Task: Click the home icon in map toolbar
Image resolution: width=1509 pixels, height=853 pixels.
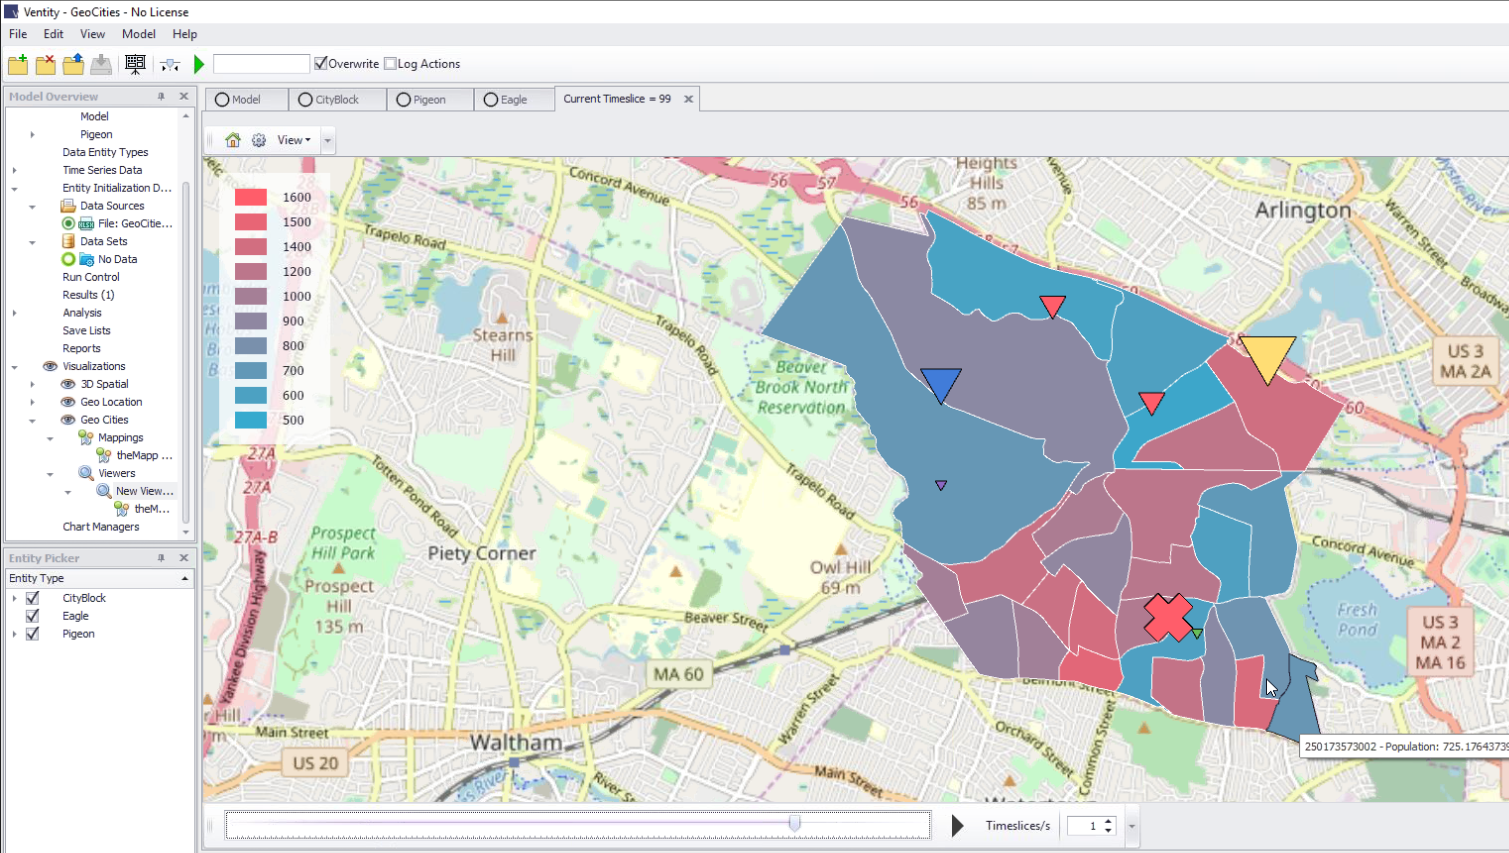Action: [x=233, y=140]
